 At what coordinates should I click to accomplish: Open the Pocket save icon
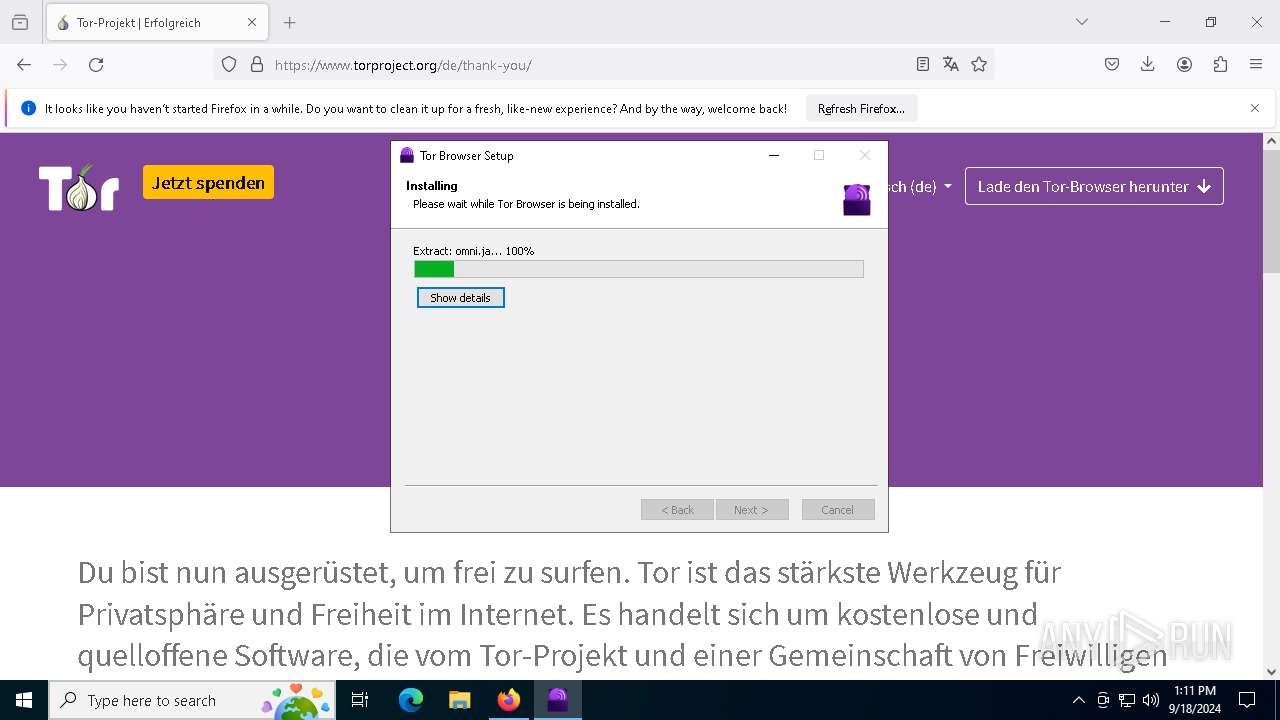(x=1112, y=65)
